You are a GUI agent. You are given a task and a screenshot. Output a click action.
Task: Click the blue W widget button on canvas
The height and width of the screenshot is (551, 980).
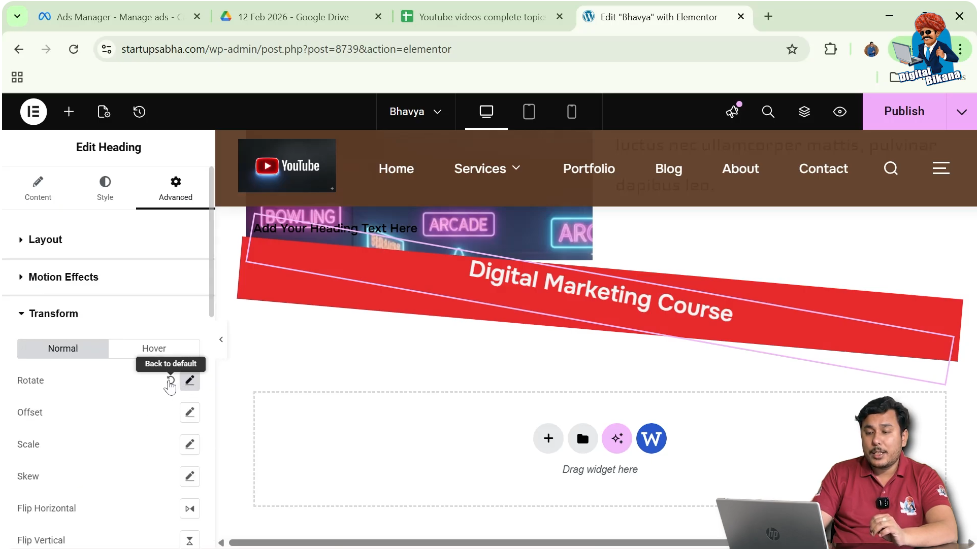coord(651,438)
